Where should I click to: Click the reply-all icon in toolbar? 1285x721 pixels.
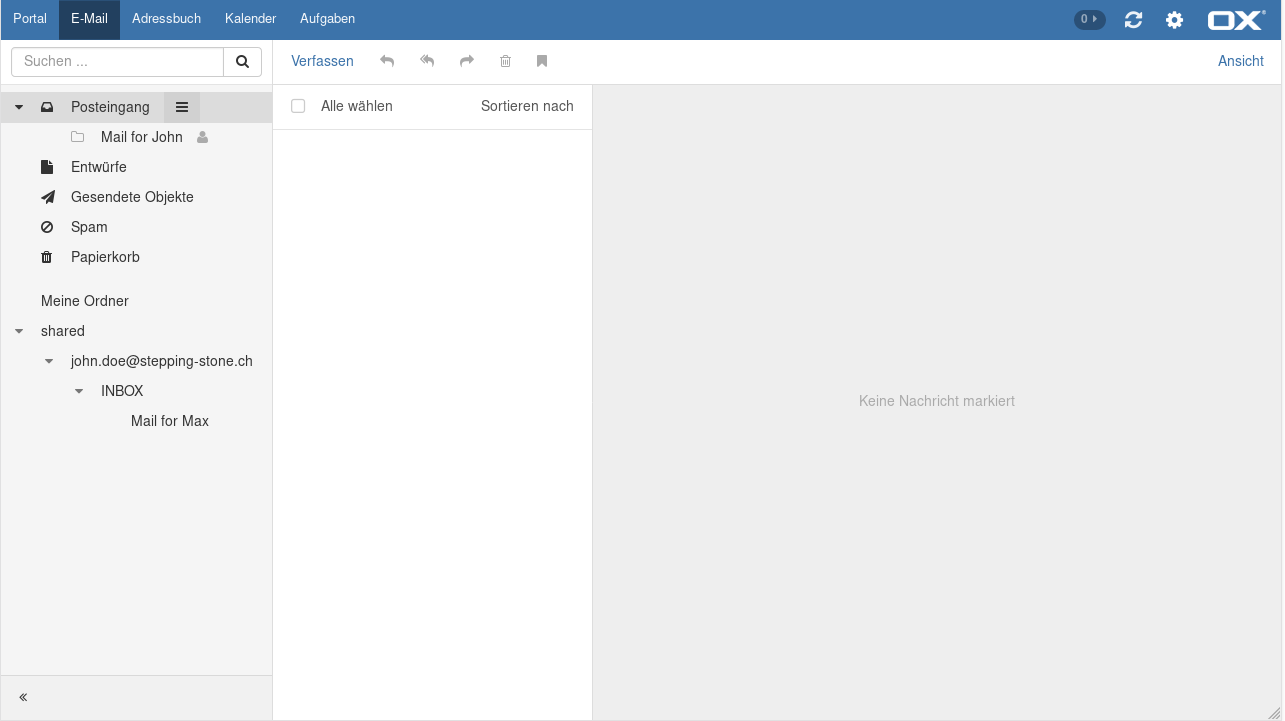427,61
